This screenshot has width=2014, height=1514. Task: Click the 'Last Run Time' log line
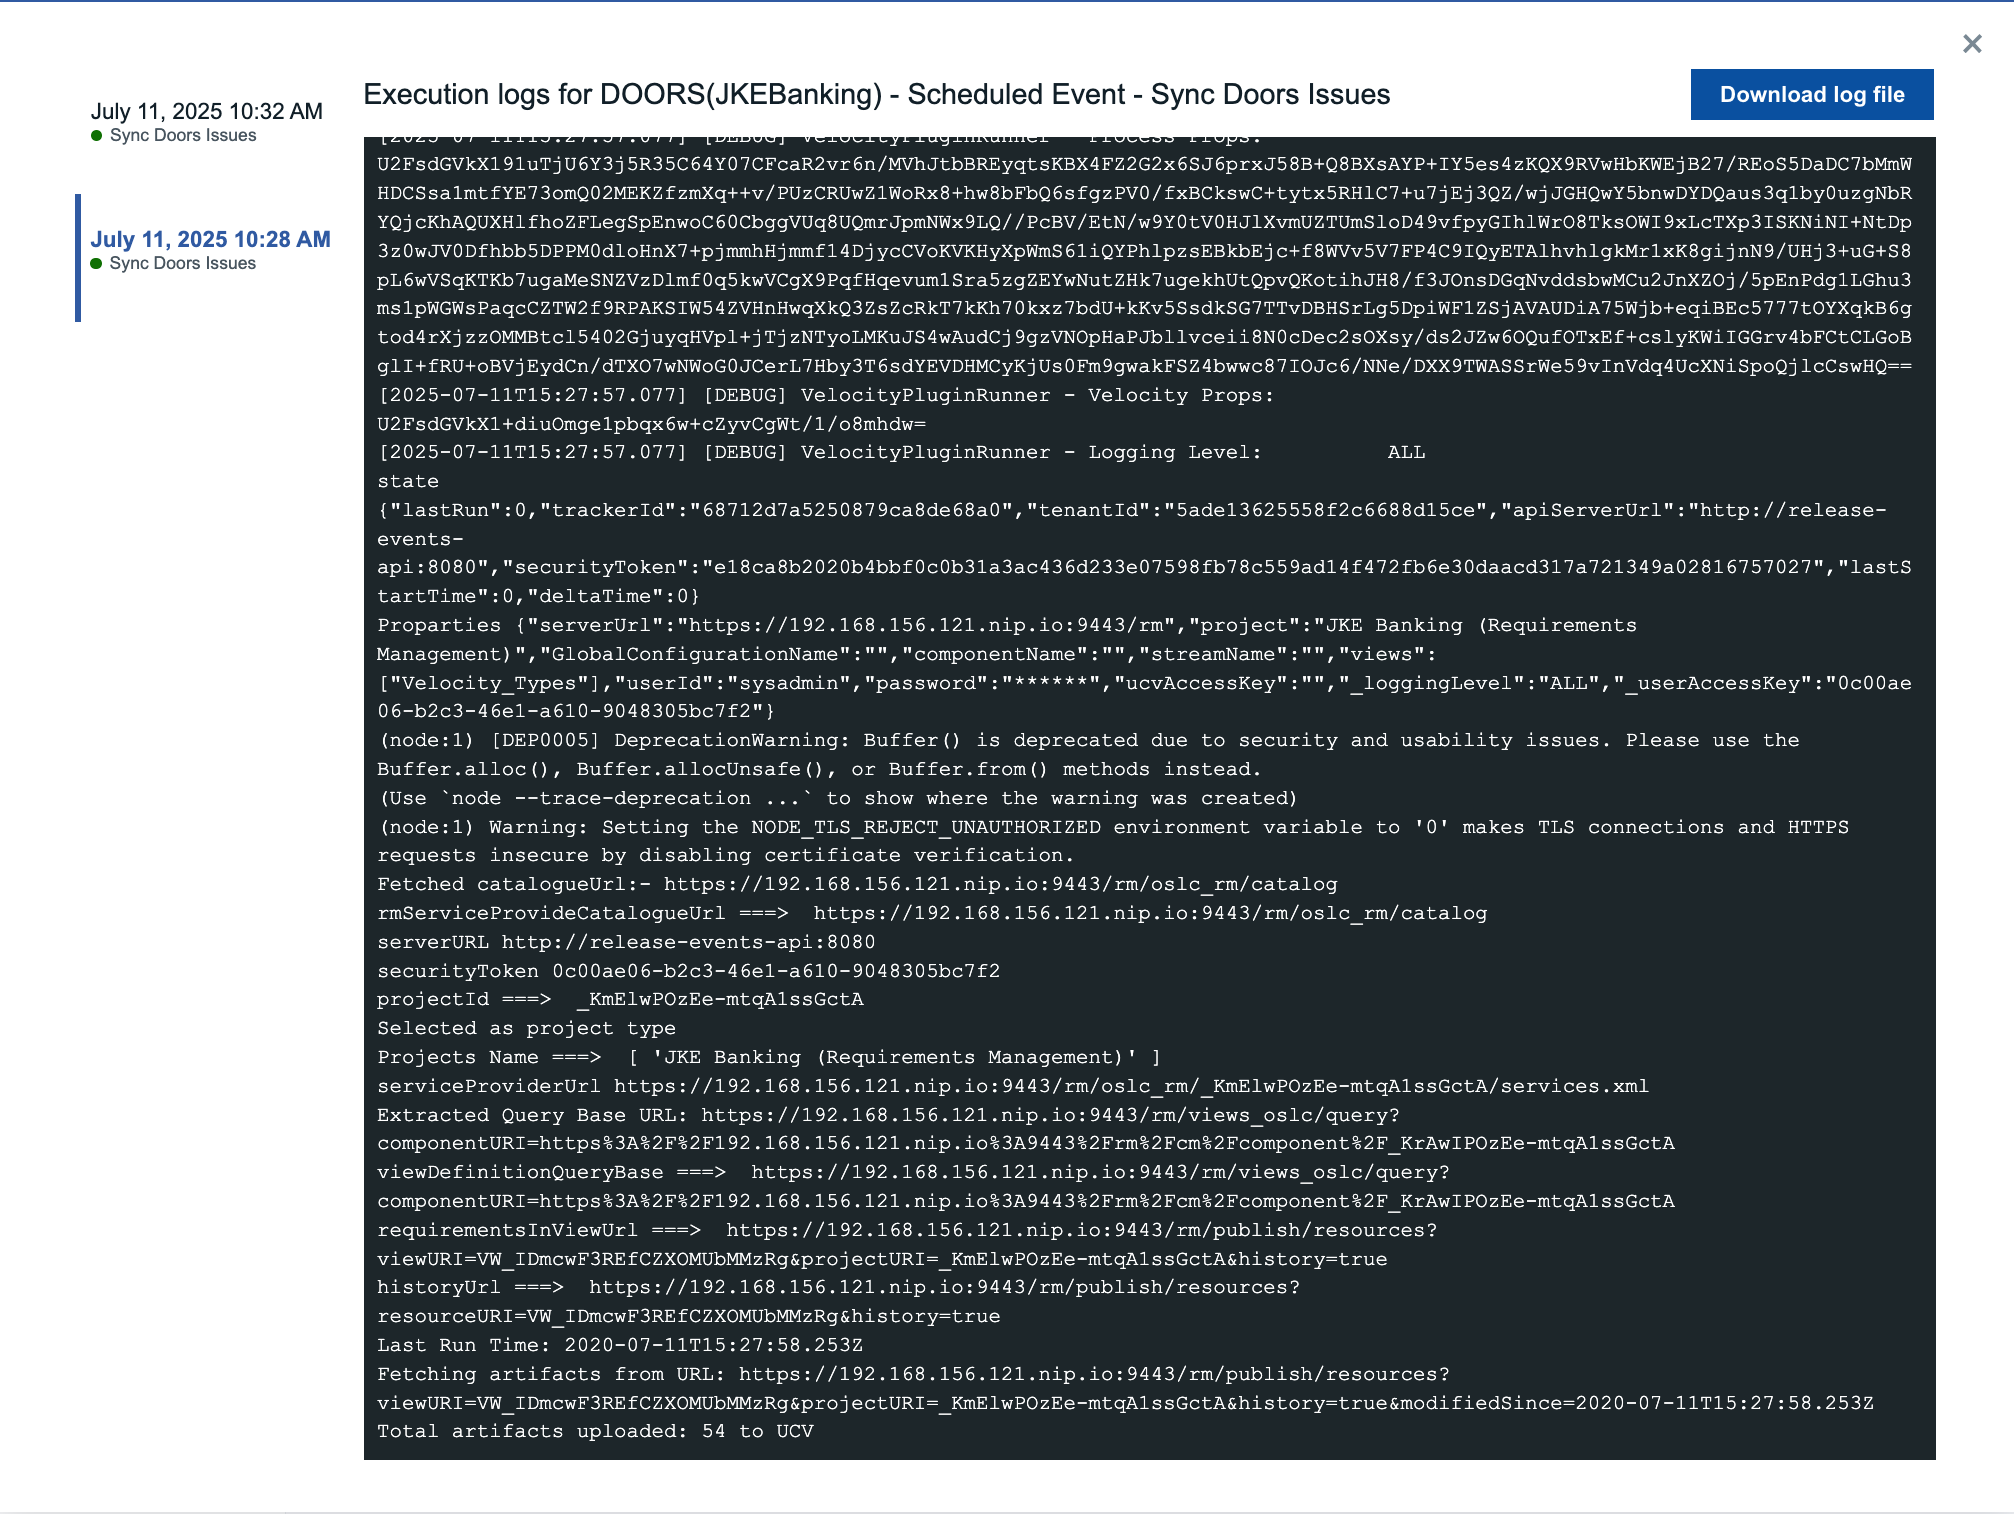[620, 1345]
